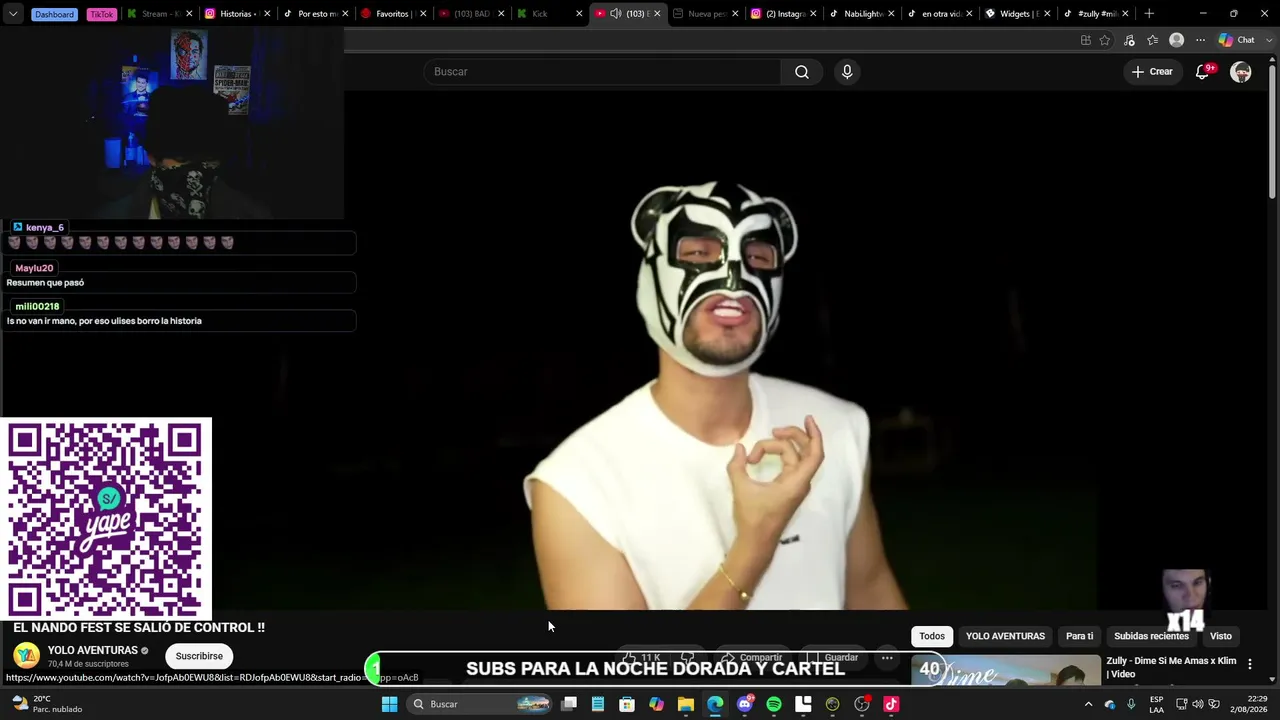Subscribe to YOLO AVENTURAS channel
1280x720 pixels.
[199, 656]
